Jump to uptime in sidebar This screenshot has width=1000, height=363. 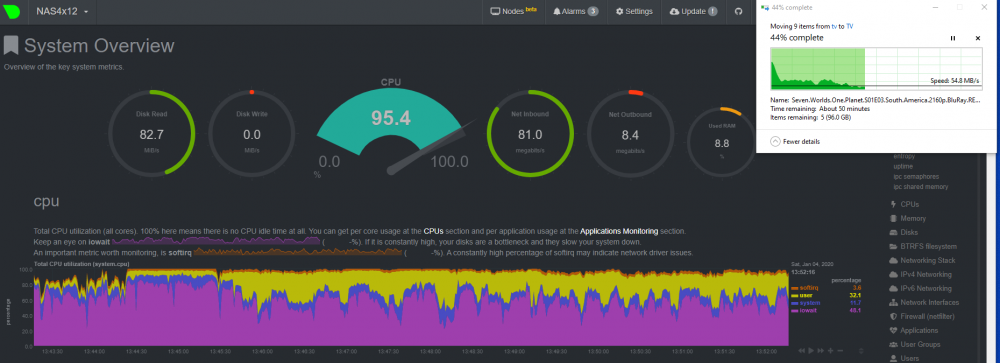tap(904, 166)
